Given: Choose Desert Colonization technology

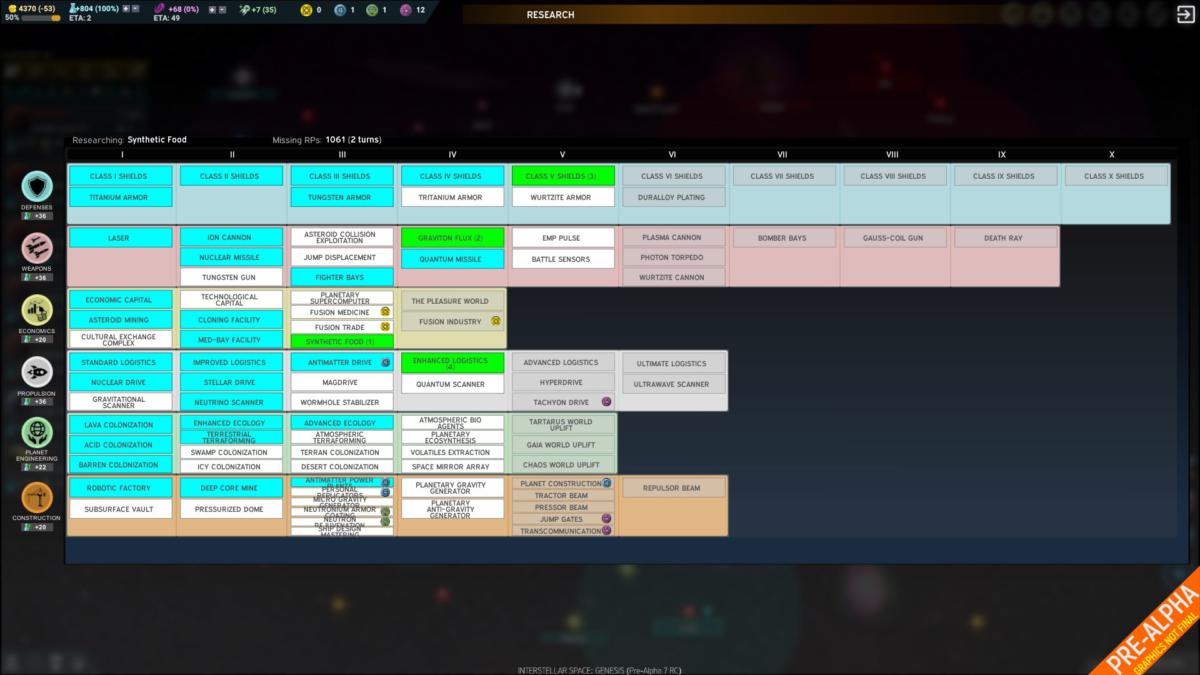Looking at the screenshot, I should [342, 466].
